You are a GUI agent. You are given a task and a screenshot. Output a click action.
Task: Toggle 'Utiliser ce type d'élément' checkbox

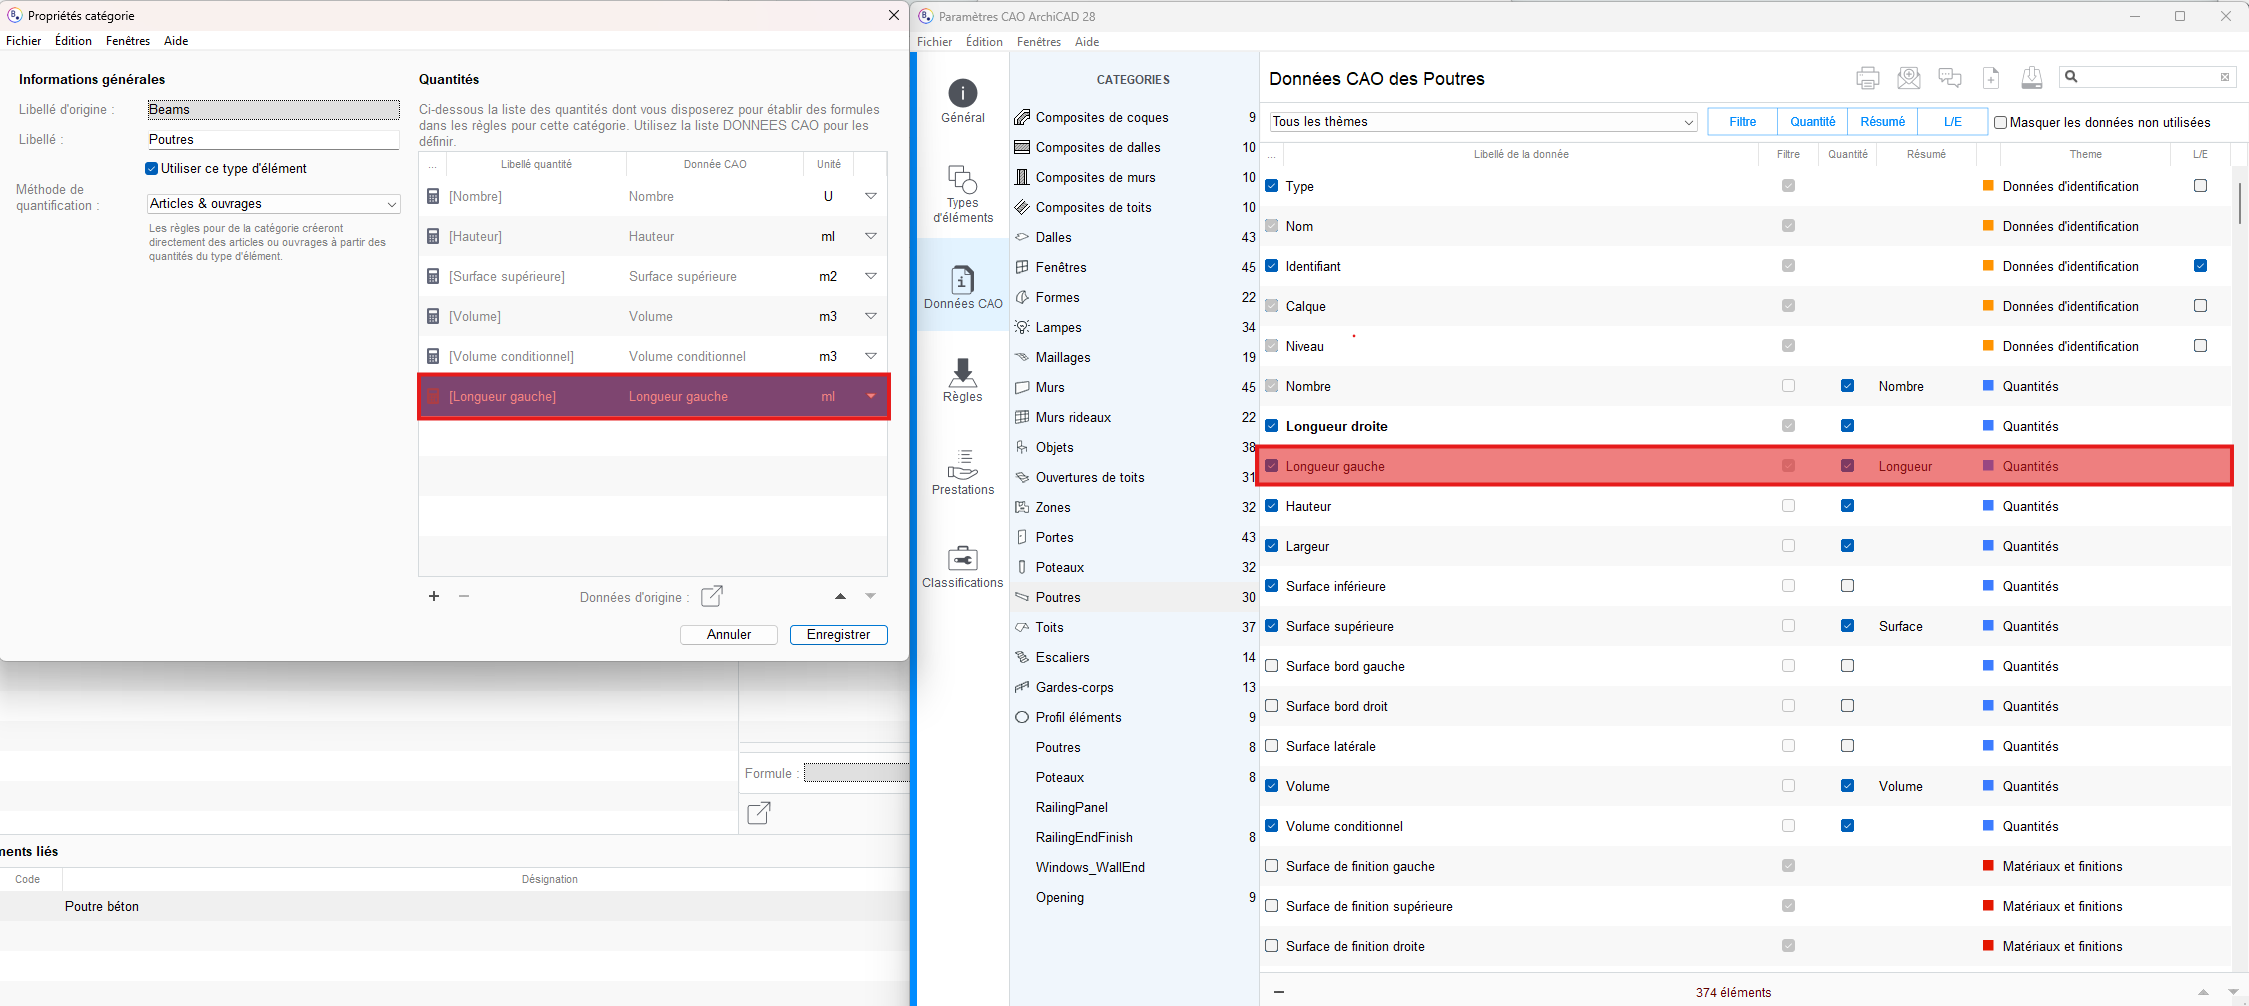pos(152,169)
